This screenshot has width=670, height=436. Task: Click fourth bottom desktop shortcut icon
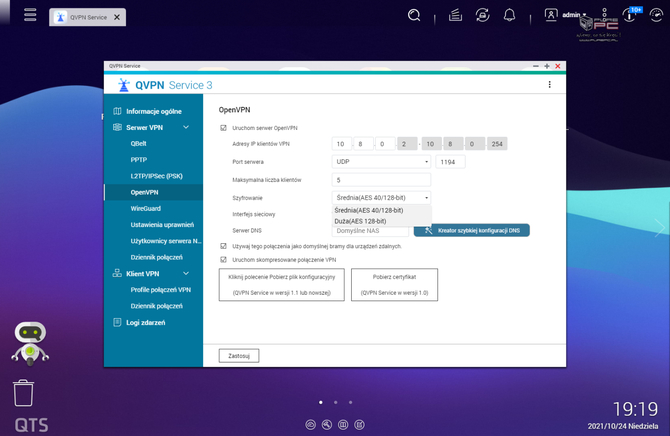coord(359,424)
